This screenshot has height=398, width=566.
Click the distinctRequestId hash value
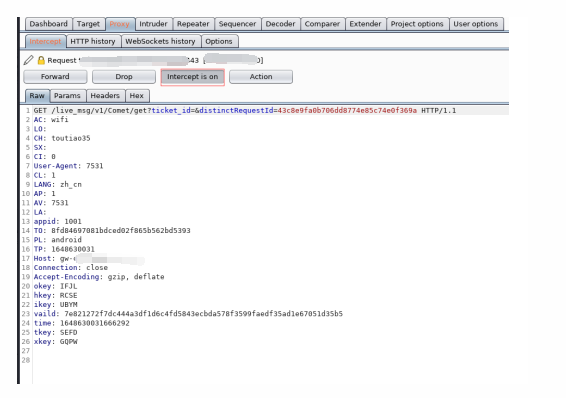coord(347,110)
